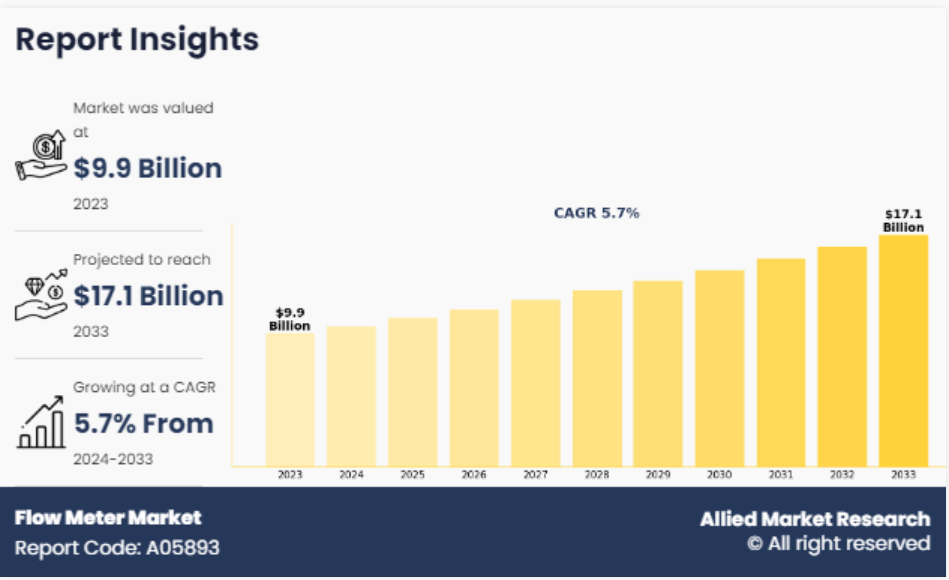Click the $9.9 Billion label above 2023 bar
The image size is (949, 580).
[290, 319]
